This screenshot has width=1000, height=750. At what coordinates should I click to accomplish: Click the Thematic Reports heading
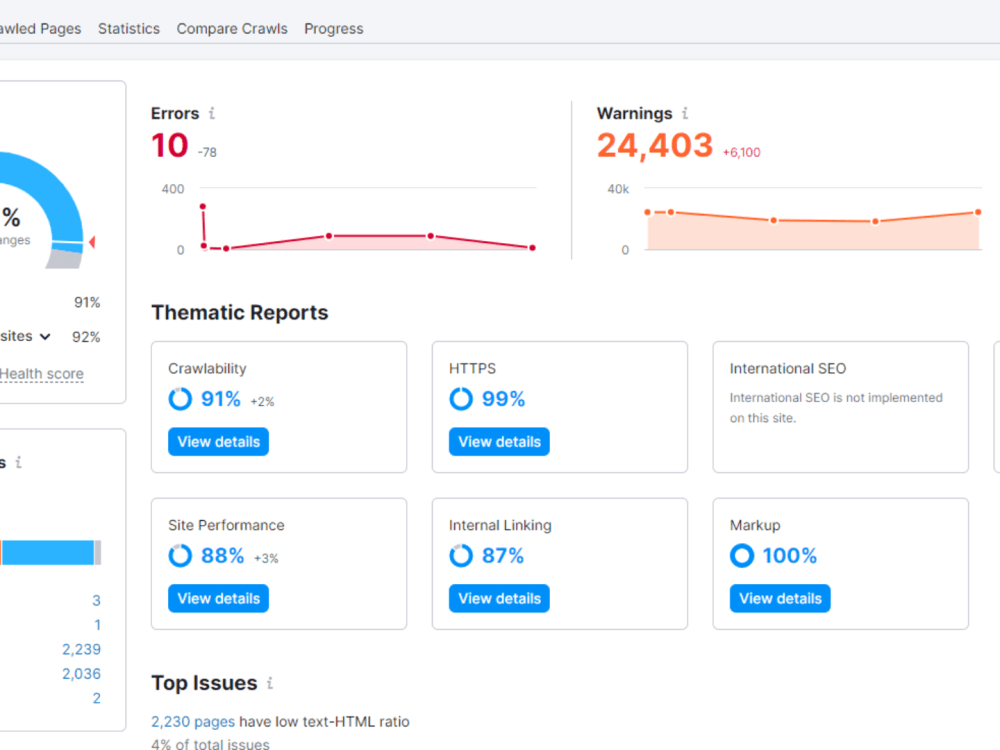click(240, 312)
